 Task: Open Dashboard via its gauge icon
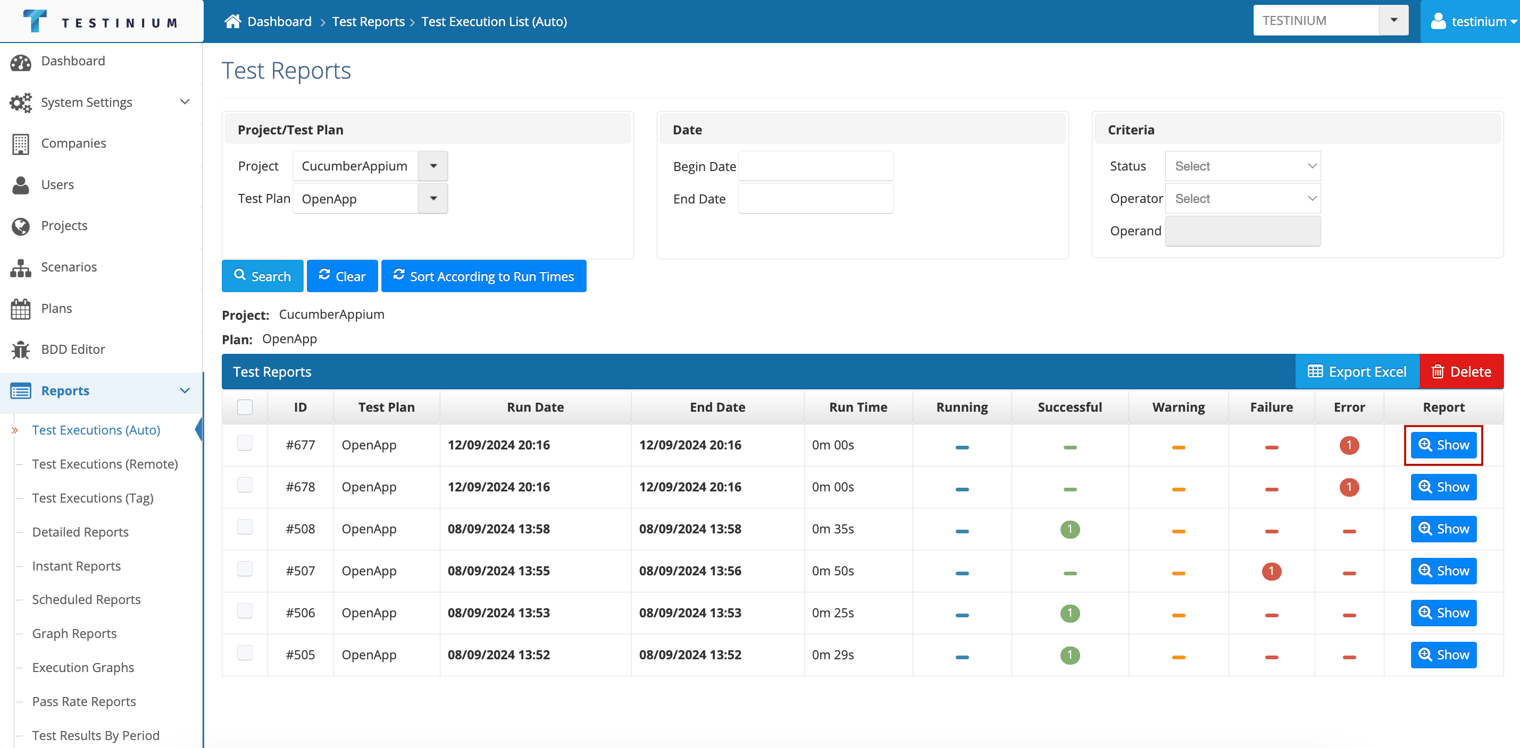pyautogui.click(x=21, y=62)
